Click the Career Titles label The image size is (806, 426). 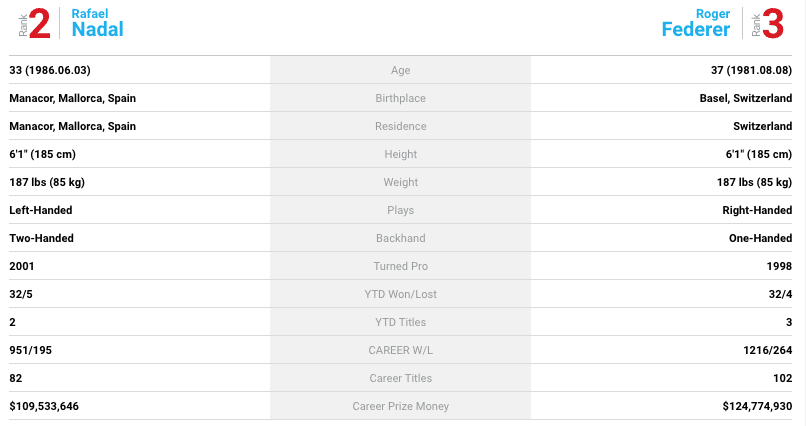click(x=400, y=378)
